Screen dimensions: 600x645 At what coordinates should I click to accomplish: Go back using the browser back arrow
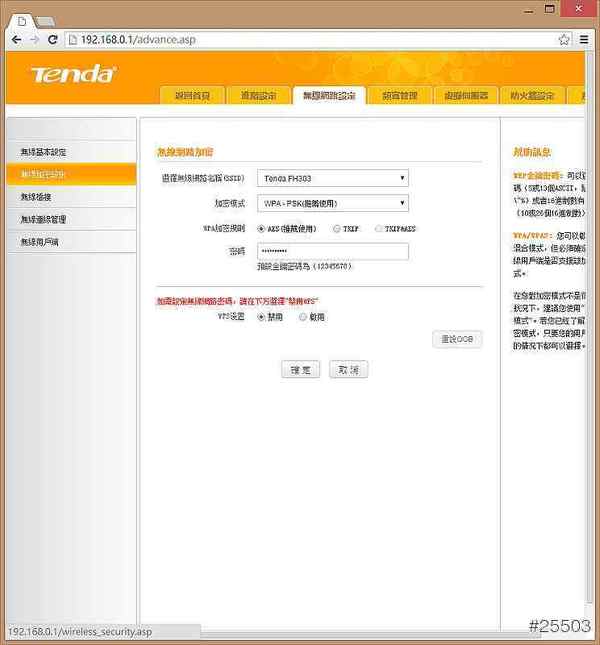point(16,39)
